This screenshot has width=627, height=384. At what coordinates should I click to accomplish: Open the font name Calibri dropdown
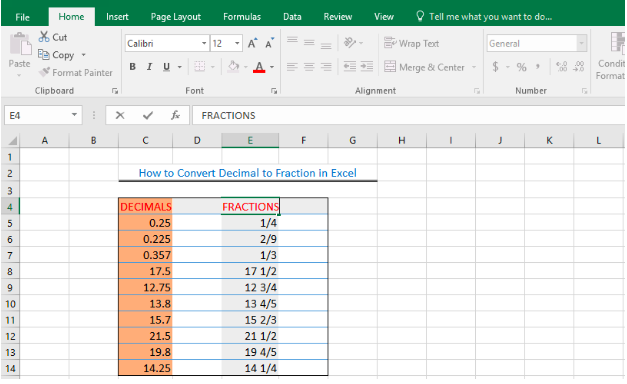point(204,43)
